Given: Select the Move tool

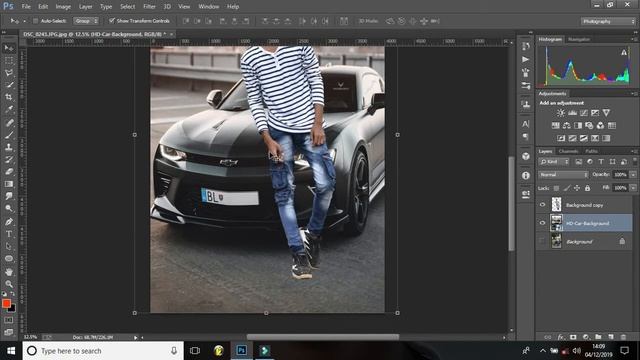Looking at the screenshot, I should (x=9, y=48).
